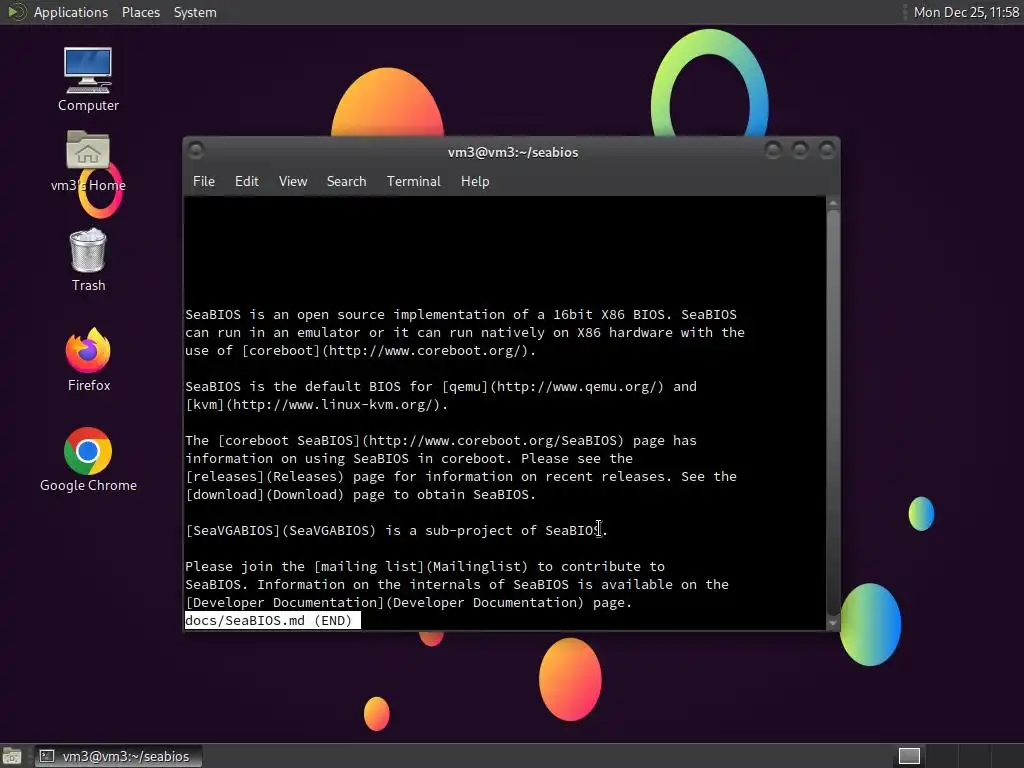Image resolution: width=1024 pixels, height=768 pixels.
Task: Click the '[releases](Releases)' text
Action: click(x=264, y=477)
